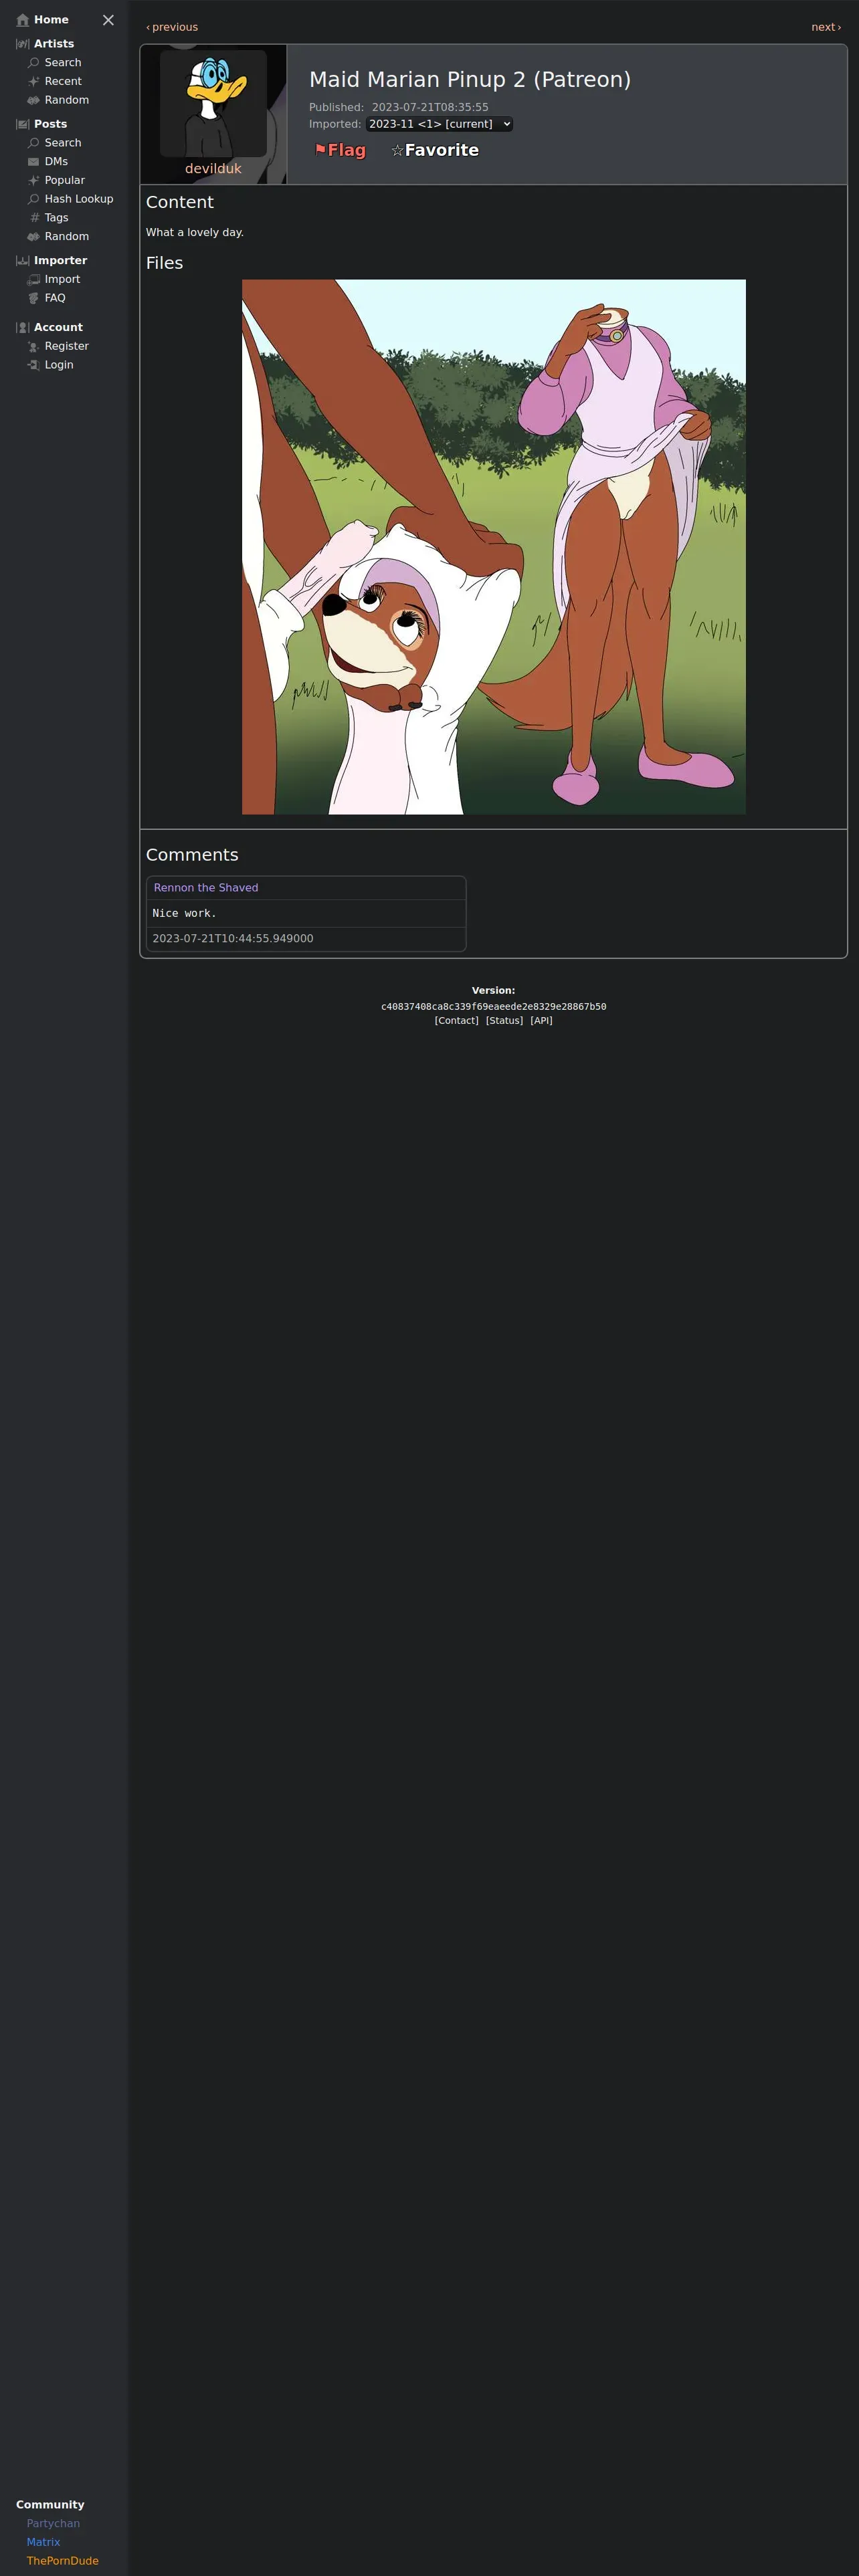Open the Contact footer link

pyautogui.click(x=457, y=1021)
